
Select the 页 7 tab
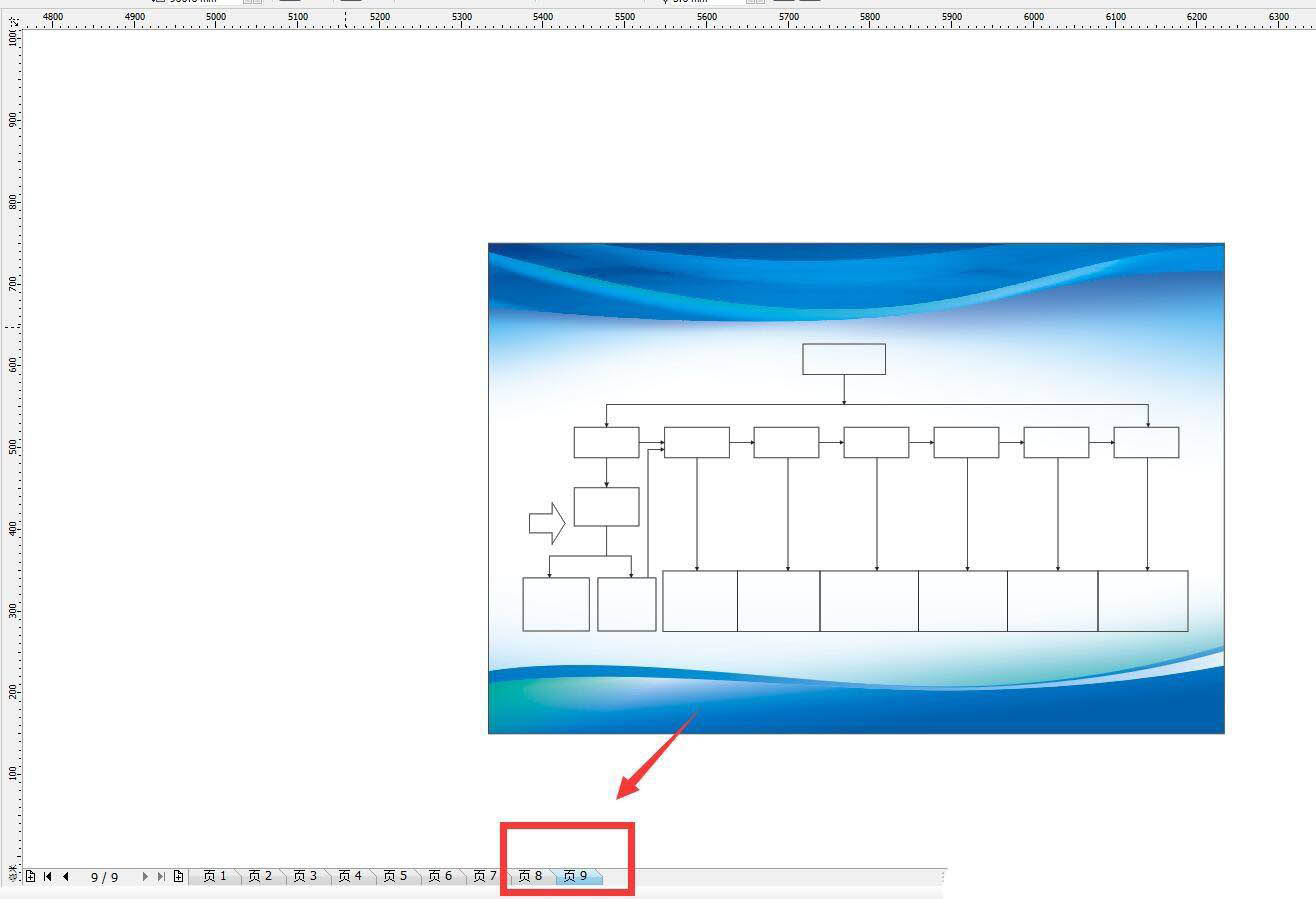pos(485,876)
